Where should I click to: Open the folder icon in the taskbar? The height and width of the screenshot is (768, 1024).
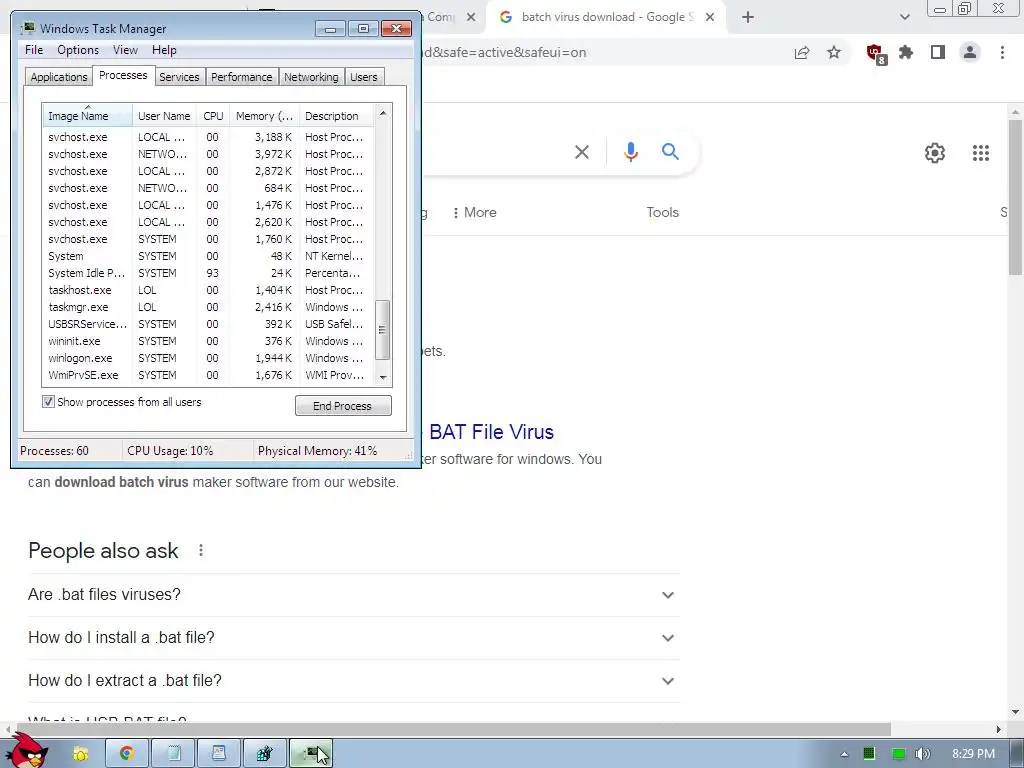81,754
